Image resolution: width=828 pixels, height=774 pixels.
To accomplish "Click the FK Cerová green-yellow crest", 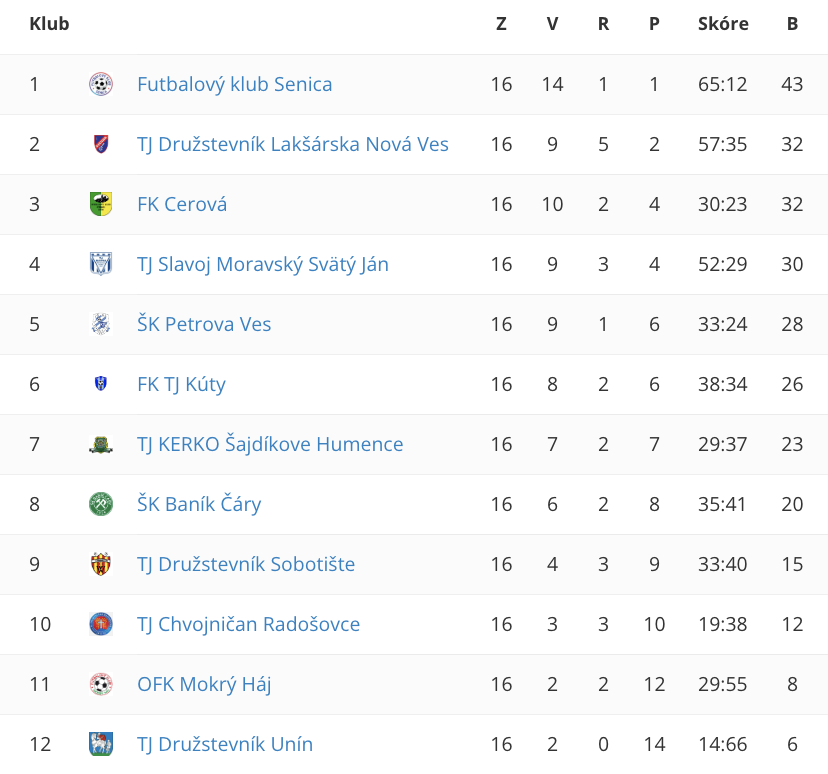I will [x=101, y=204].
